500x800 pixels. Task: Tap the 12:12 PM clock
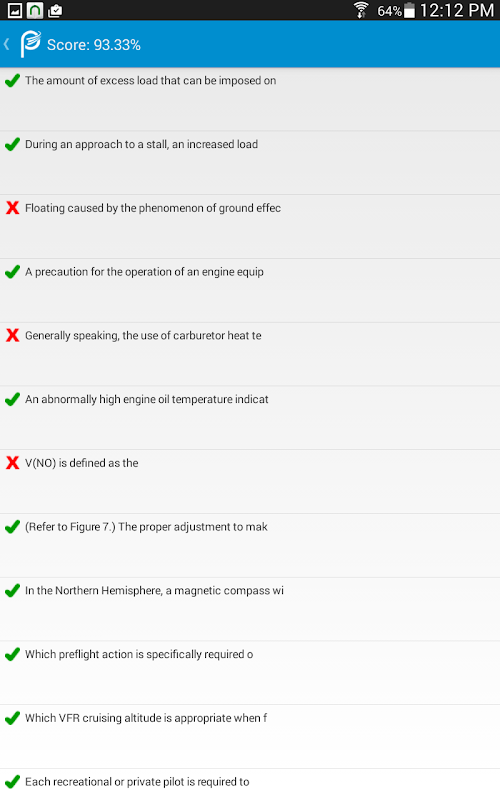click(x=457, y=10)
